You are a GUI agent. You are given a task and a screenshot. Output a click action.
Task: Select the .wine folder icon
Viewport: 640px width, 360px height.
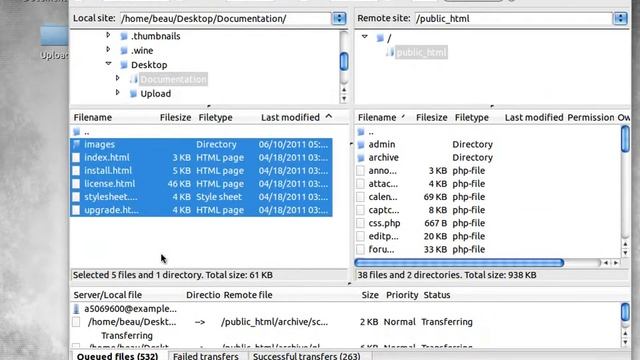click(x=124, y=50)
